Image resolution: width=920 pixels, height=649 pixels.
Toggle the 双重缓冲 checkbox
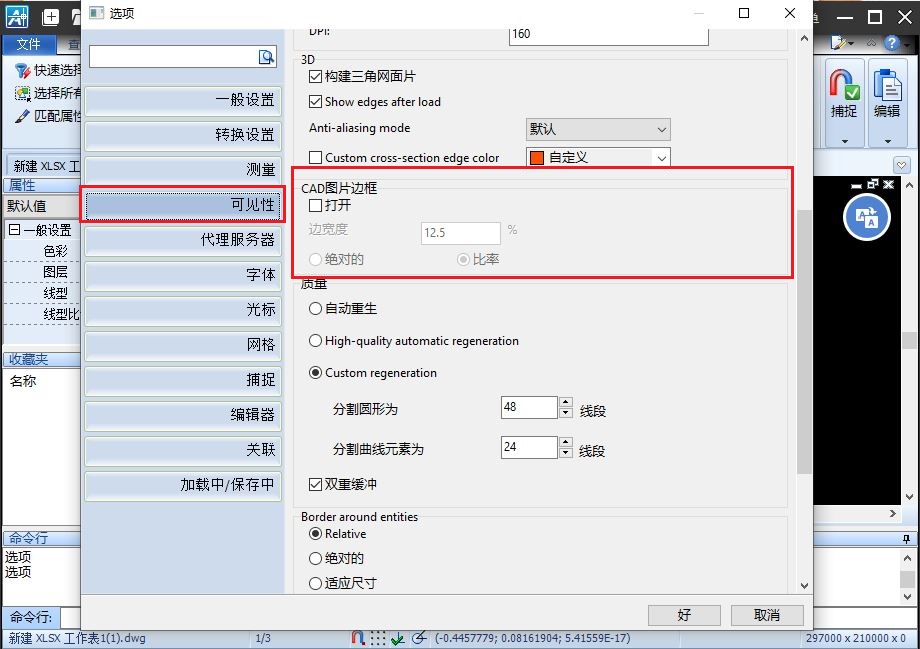point(315,484)
